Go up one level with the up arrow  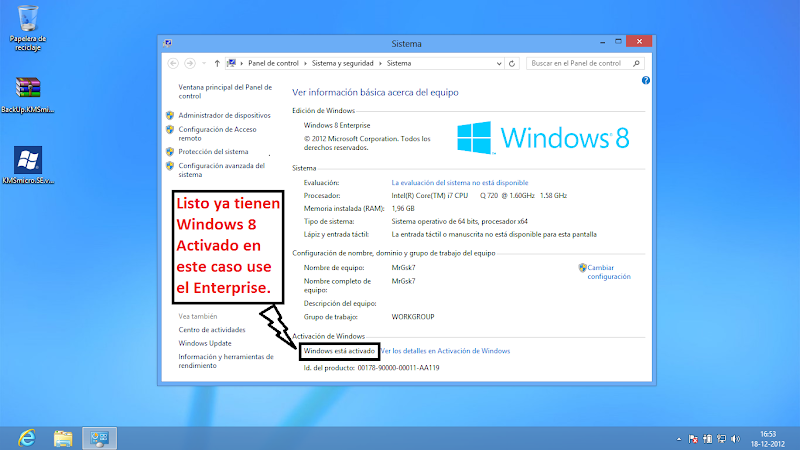pyautogui.click(x=217, y=63)
